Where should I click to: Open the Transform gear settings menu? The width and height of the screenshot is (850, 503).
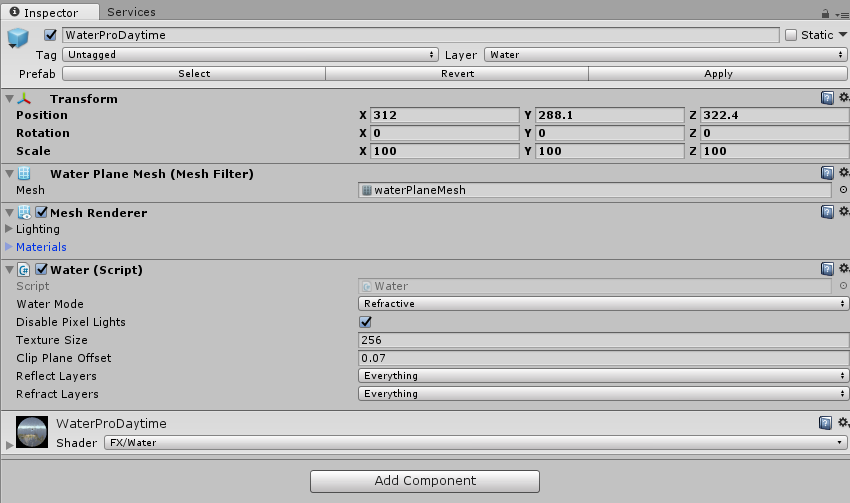pos(843,98)
